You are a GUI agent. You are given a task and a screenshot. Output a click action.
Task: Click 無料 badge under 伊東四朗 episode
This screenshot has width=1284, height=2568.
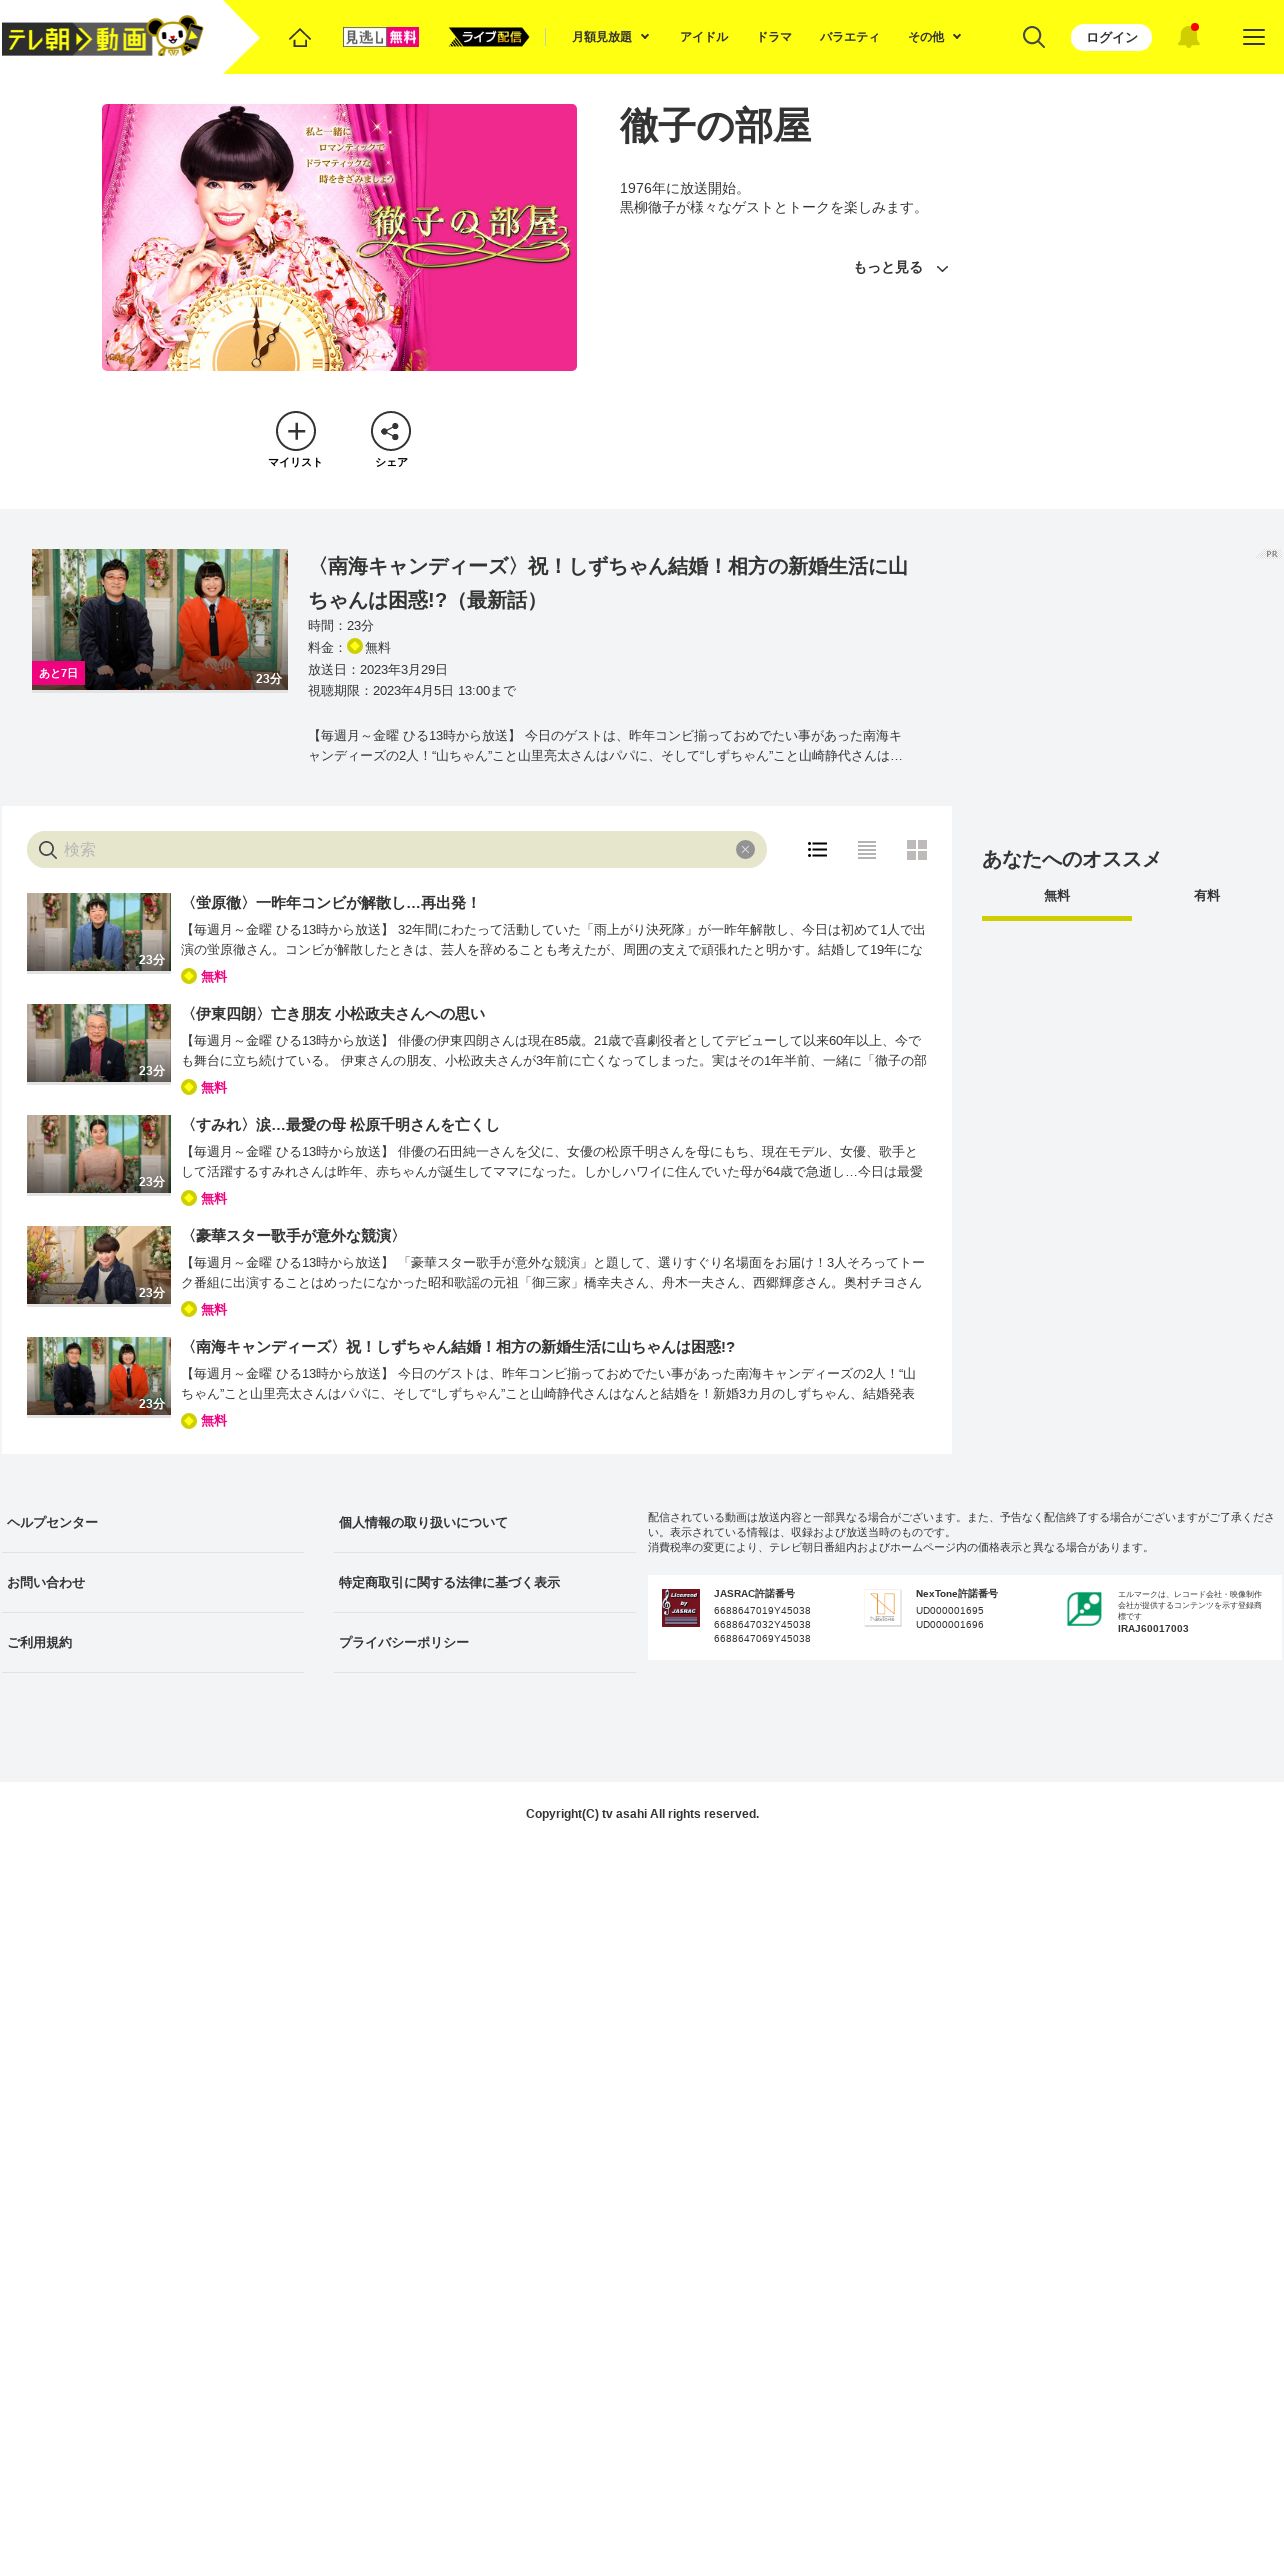click(x=204, y=1087)
